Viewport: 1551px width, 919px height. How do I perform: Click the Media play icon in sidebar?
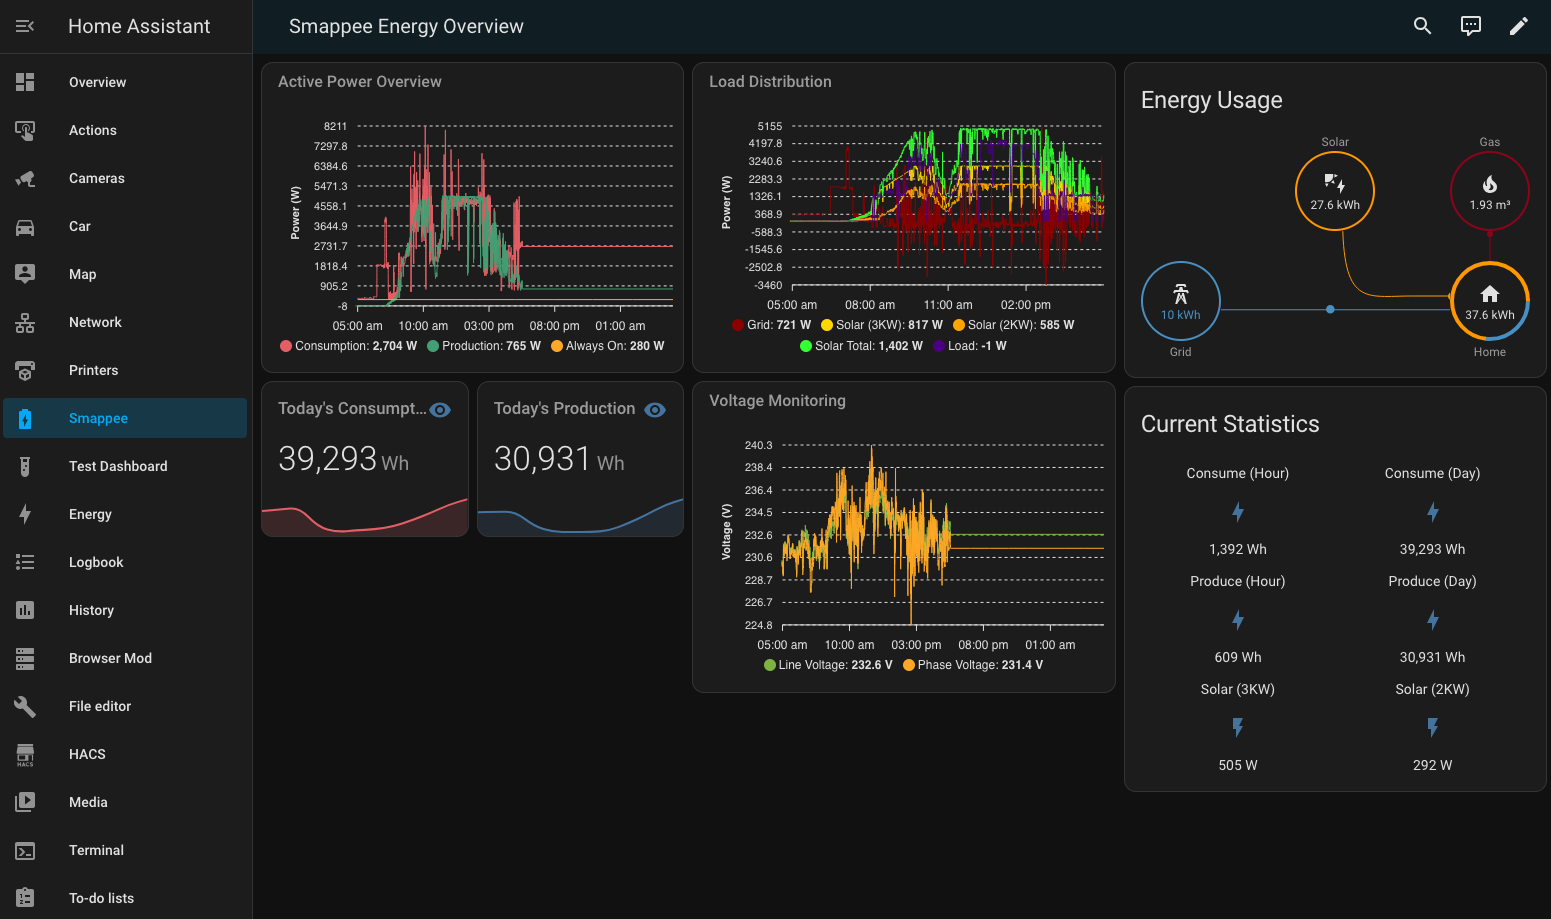(25, 802)
